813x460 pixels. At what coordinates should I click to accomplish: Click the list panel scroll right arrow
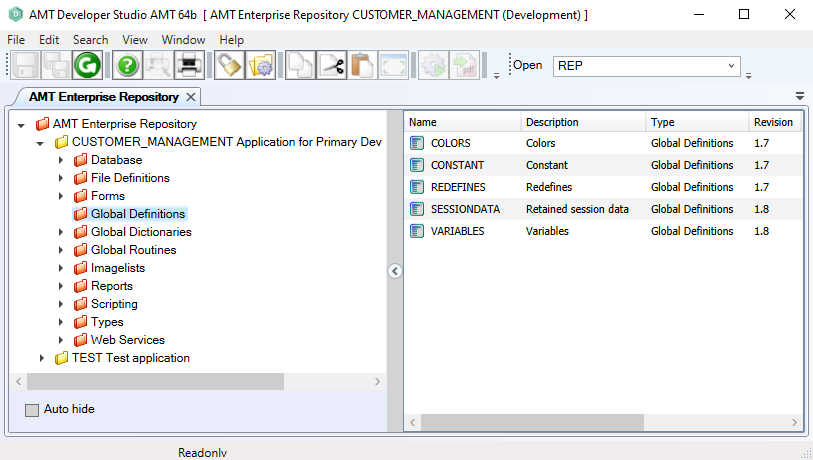tap(794, 422)
